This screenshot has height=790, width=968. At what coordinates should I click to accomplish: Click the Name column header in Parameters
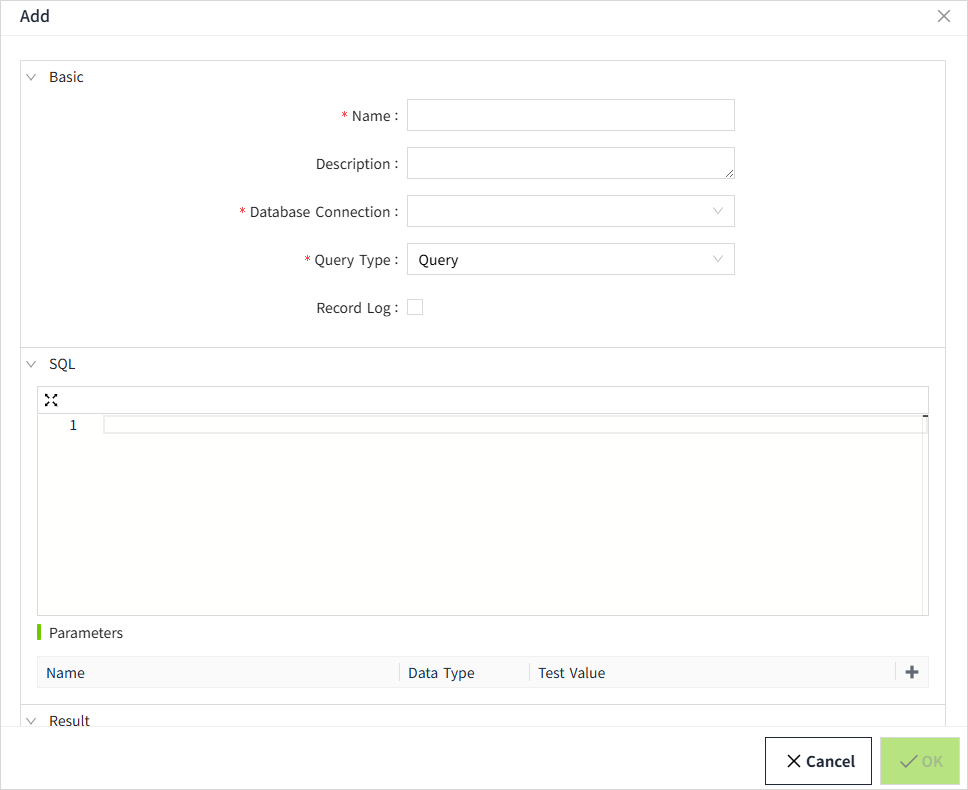pyautogui.click(x=66, y=673)
